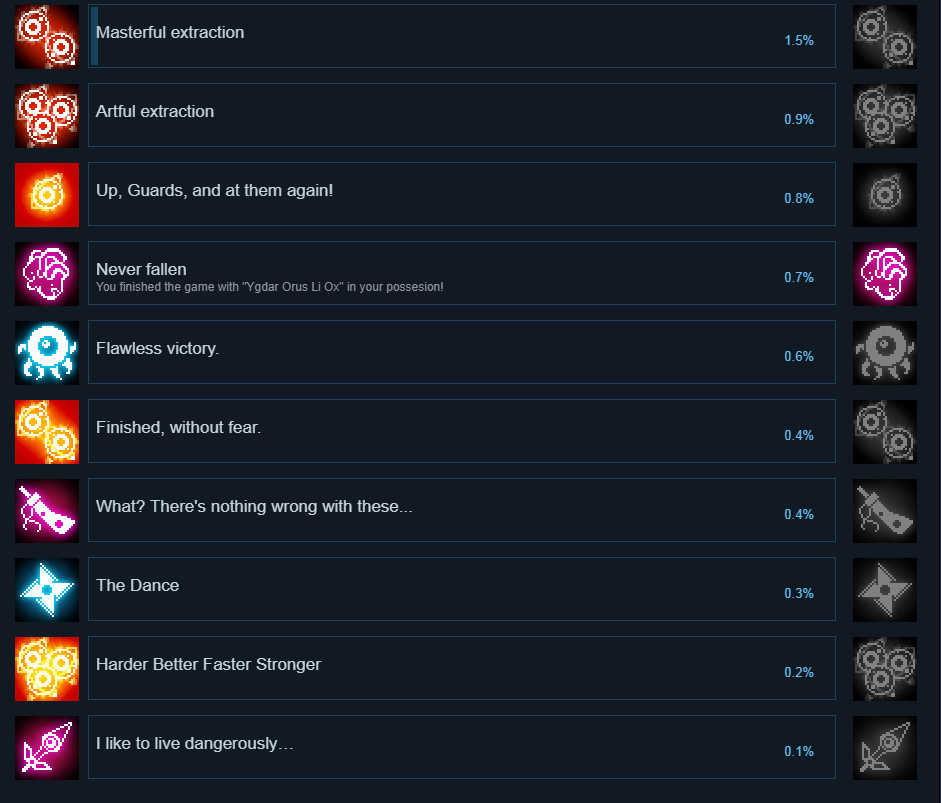
Task: Open the Masterful extraction achievement row
Action: pos(461,36)
